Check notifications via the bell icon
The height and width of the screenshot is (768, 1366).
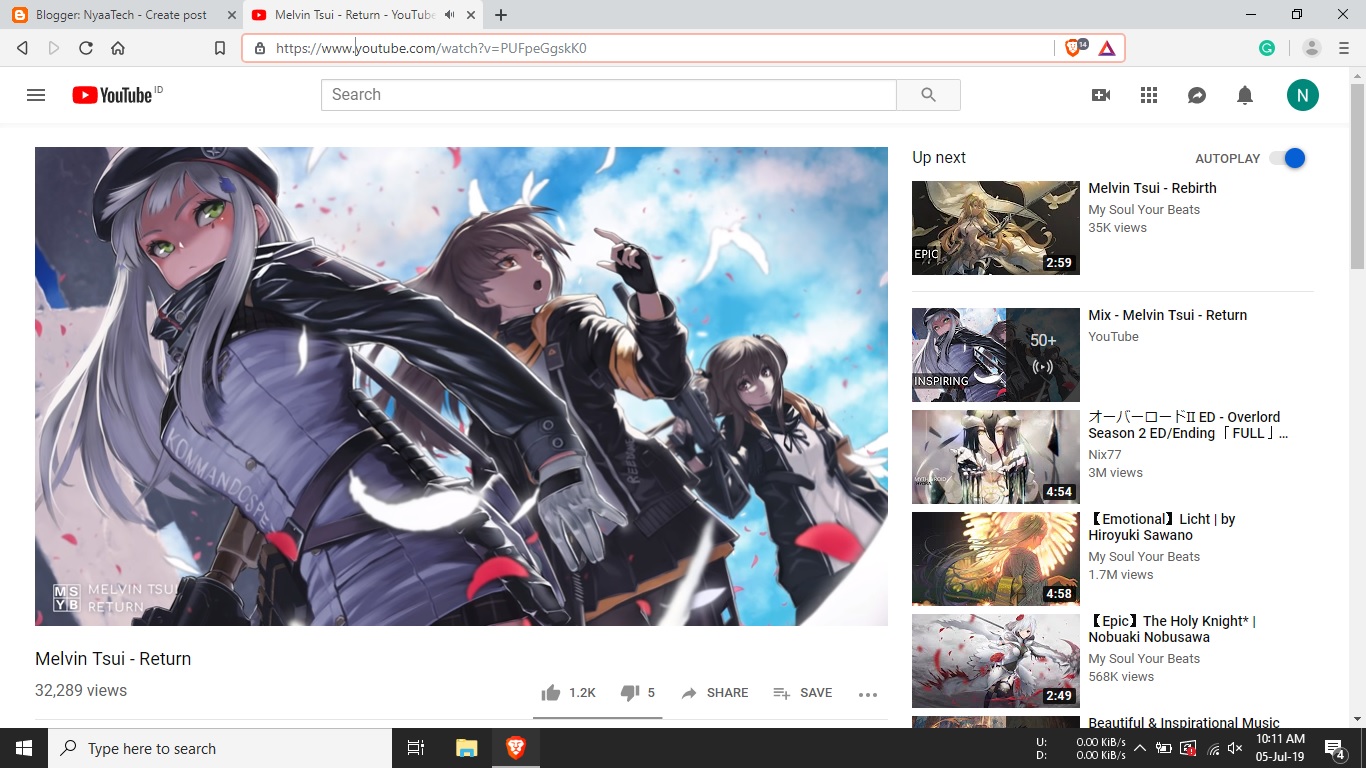1244,94
